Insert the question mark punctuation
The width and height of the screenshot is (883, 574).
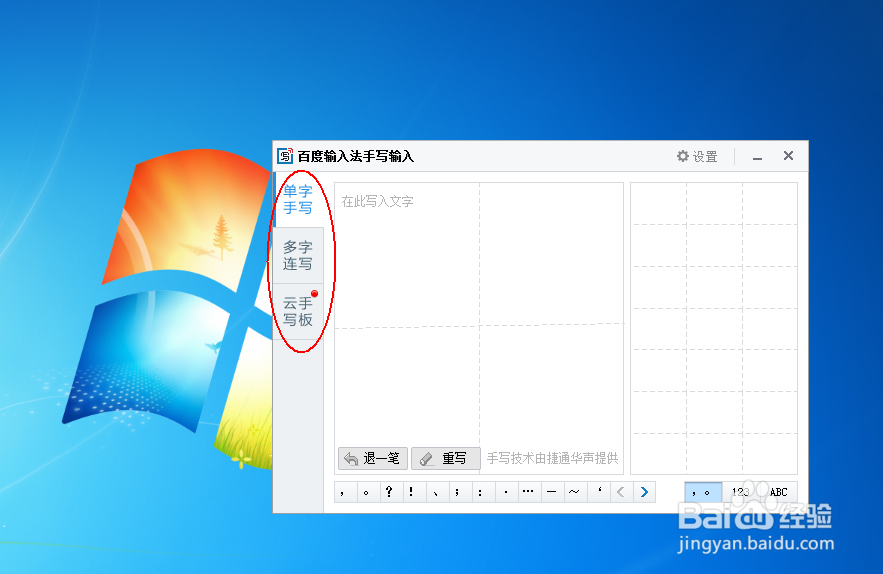point(391,492)
